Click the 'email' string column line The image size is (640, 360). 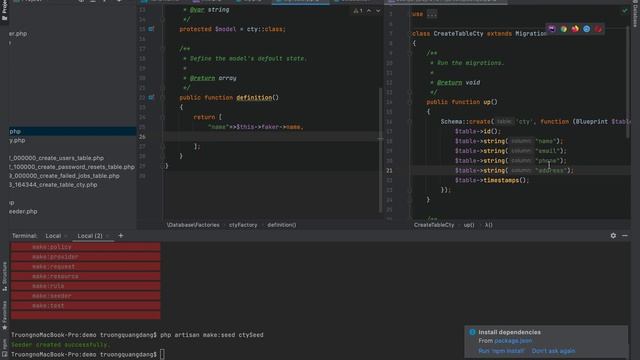coord(510,151)
